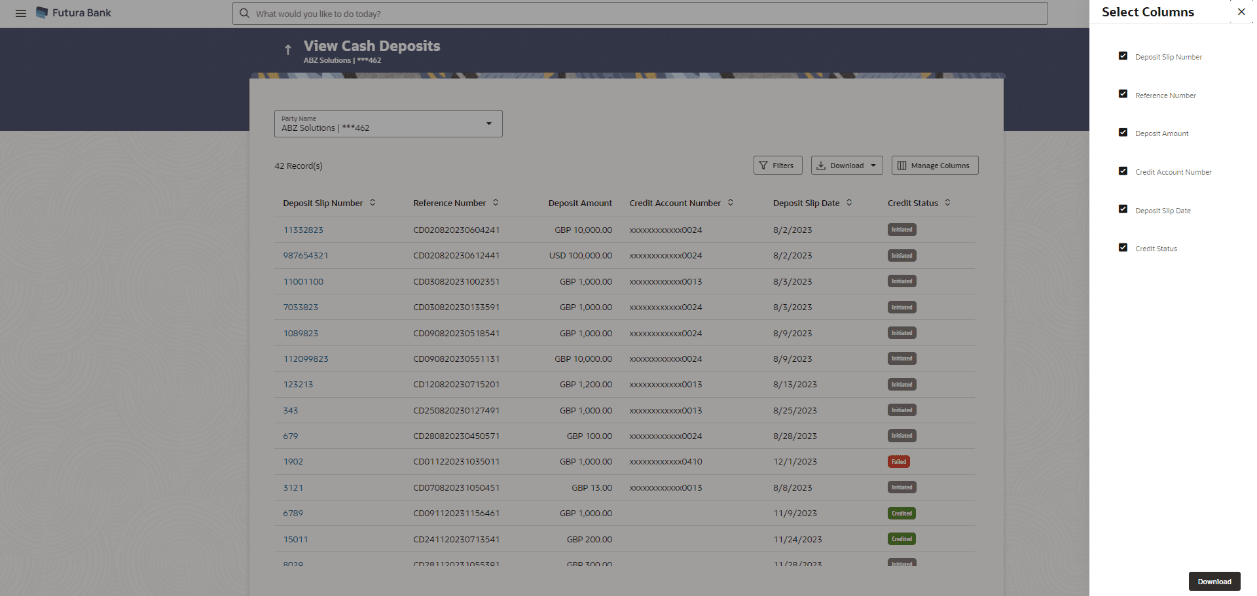Open the Party Name dropdown

coord(489,123)
